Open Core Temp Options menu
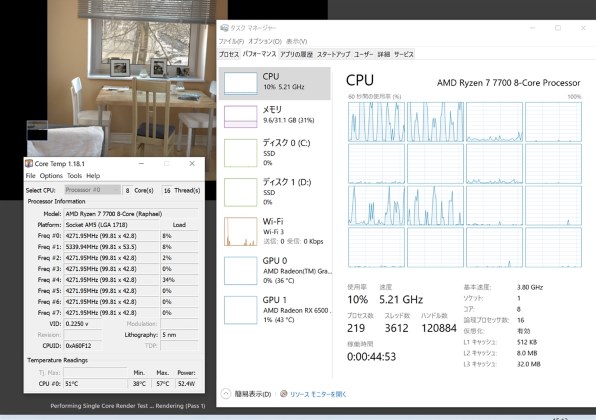 click(x=51, y=176)
